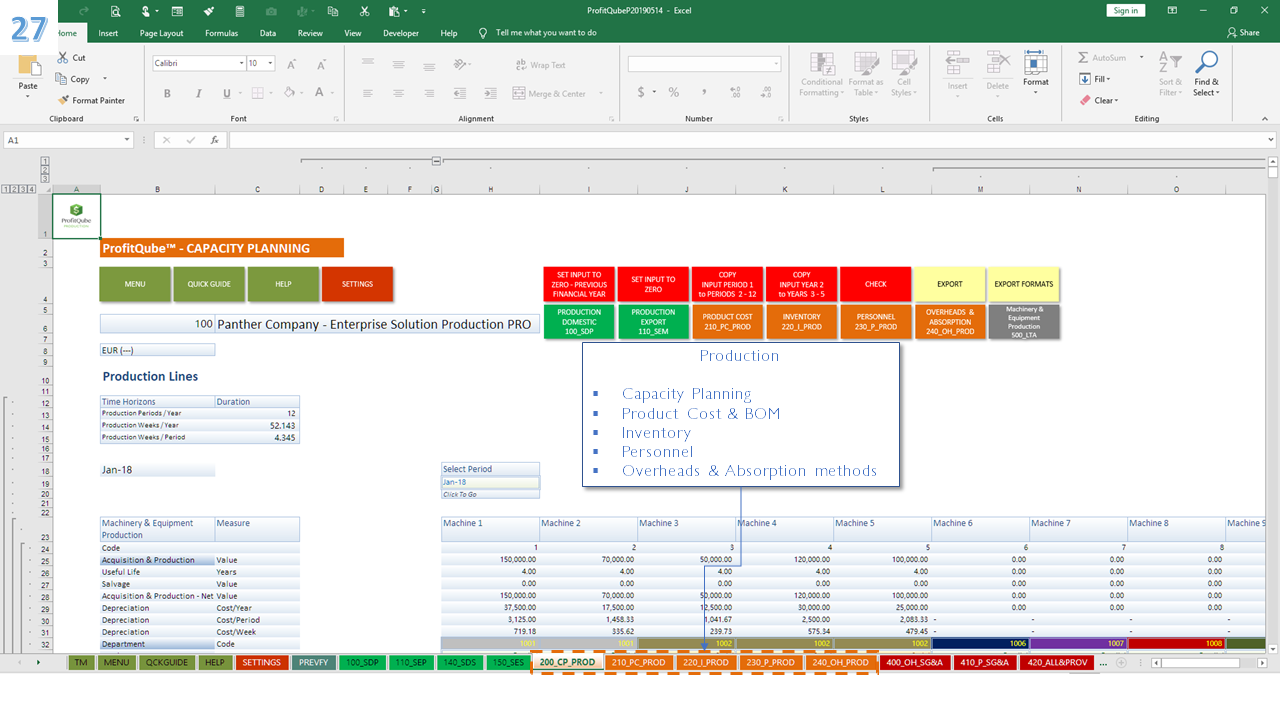Click the yellow EXPORT button

(x=949, y=284)
